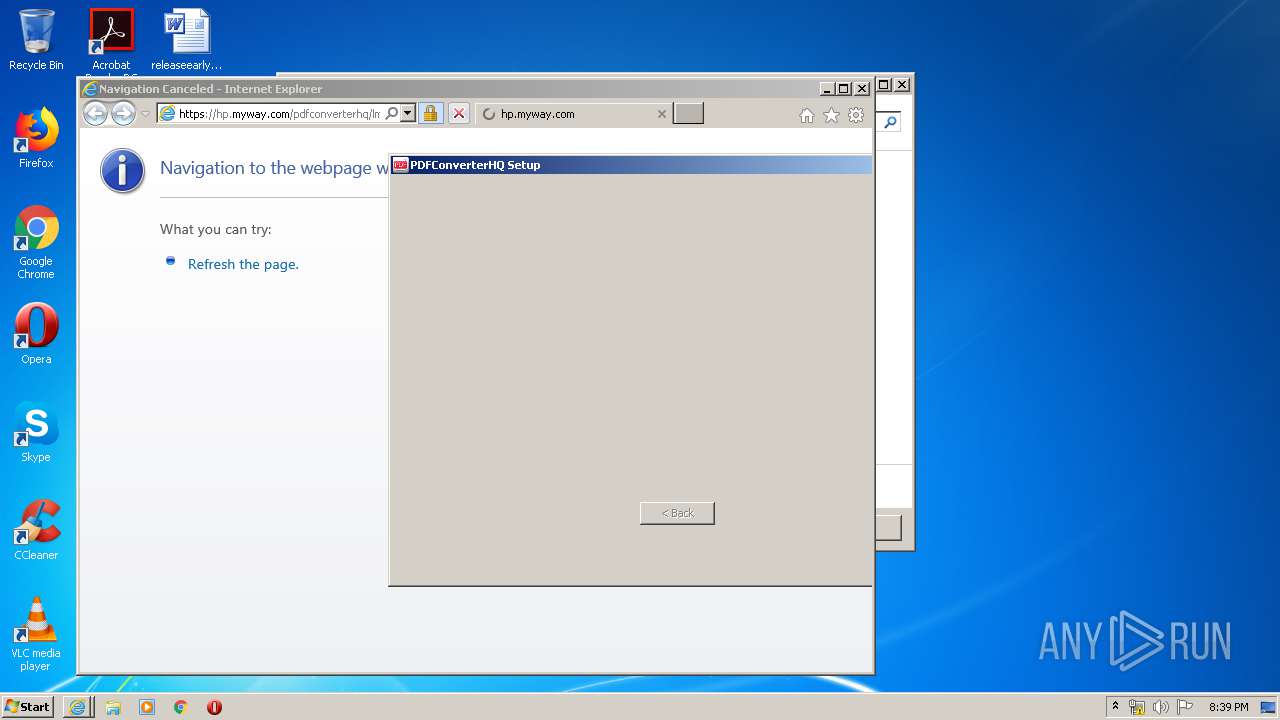This screenshot has height=720, width=1280.
Task: Open the Windows Start menu
Action: tap(27, 706)
